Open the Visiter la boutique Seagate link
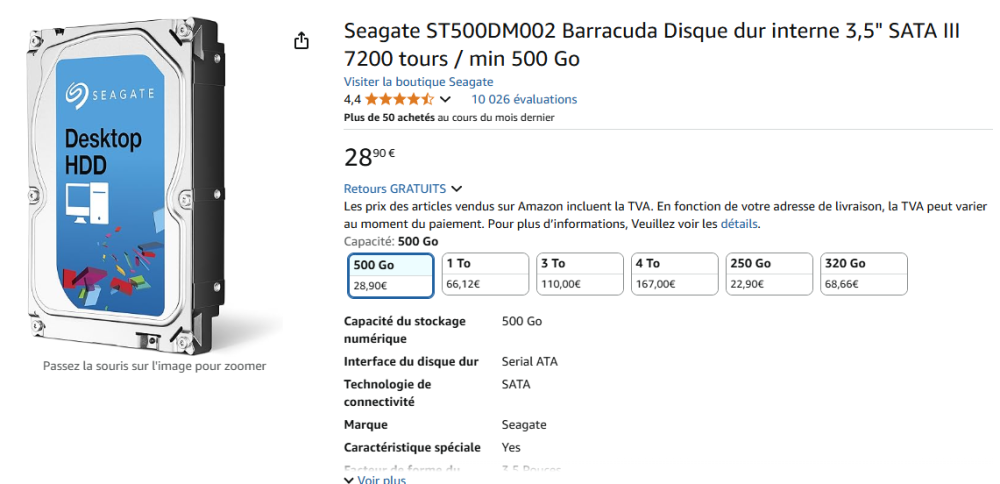The height and width of the screenshot is (484, 1000). point(418,81)
